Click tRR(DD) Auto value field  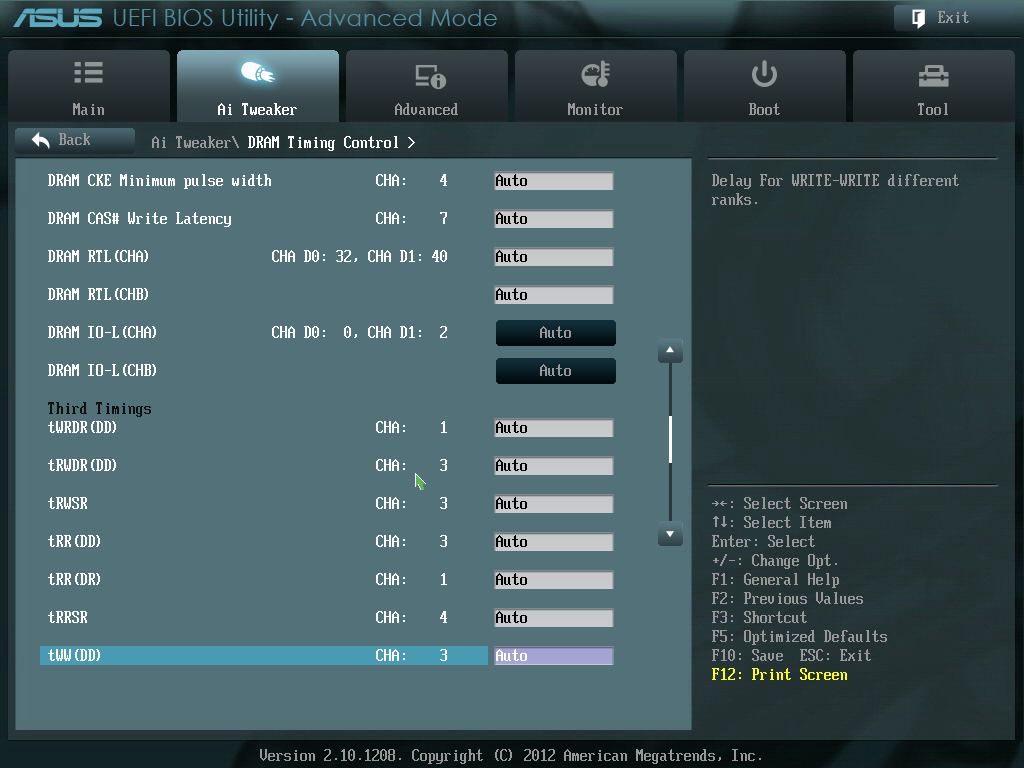554,541
